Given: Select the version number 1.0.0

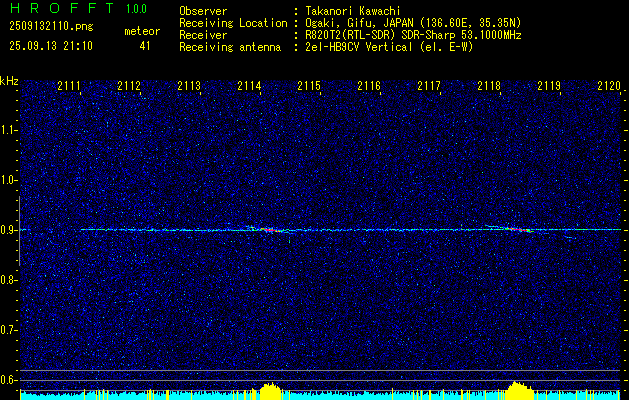Looking at the screenshot, I should 136,8.
